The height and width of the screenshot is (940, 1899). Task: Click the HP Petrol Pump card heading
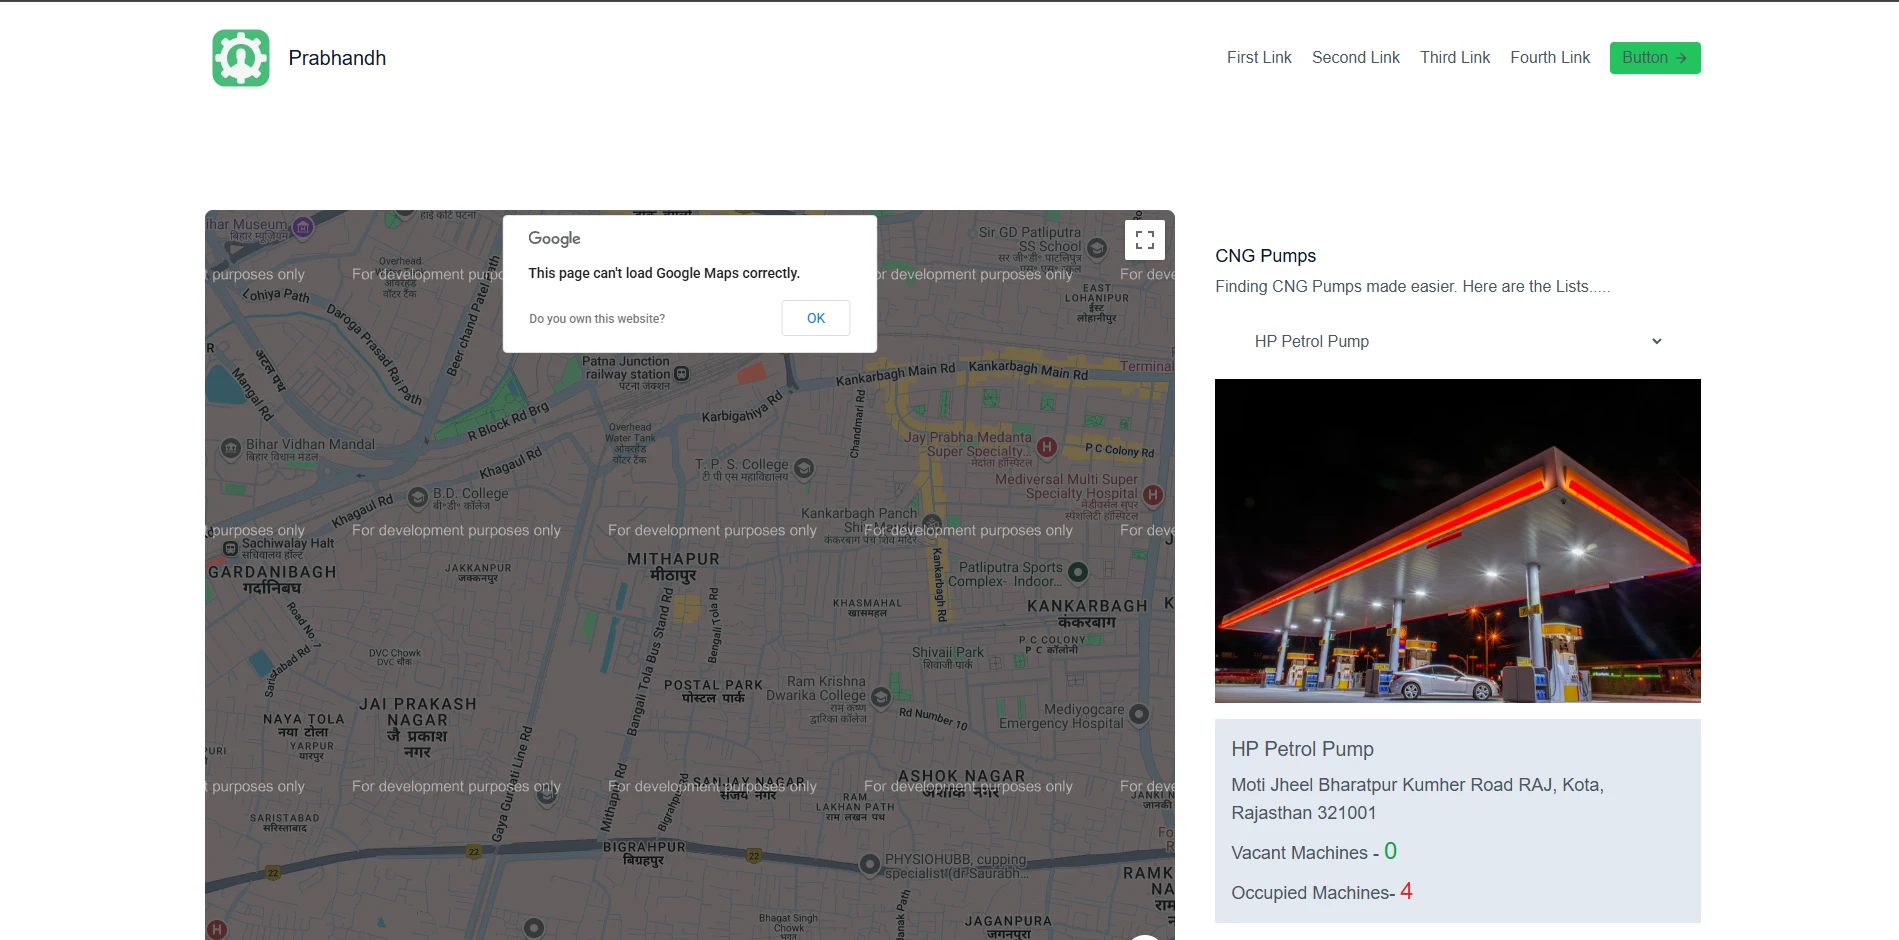pos(1302,749)
